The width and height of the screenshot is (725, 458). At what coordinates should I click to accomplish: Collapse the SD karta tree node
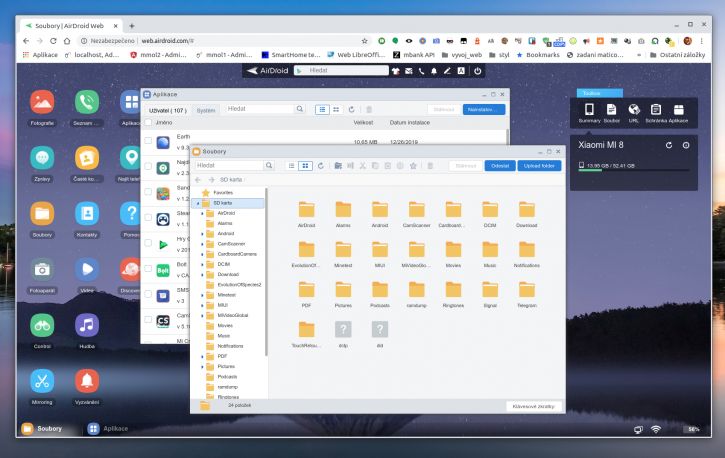(x=198, y=203)
